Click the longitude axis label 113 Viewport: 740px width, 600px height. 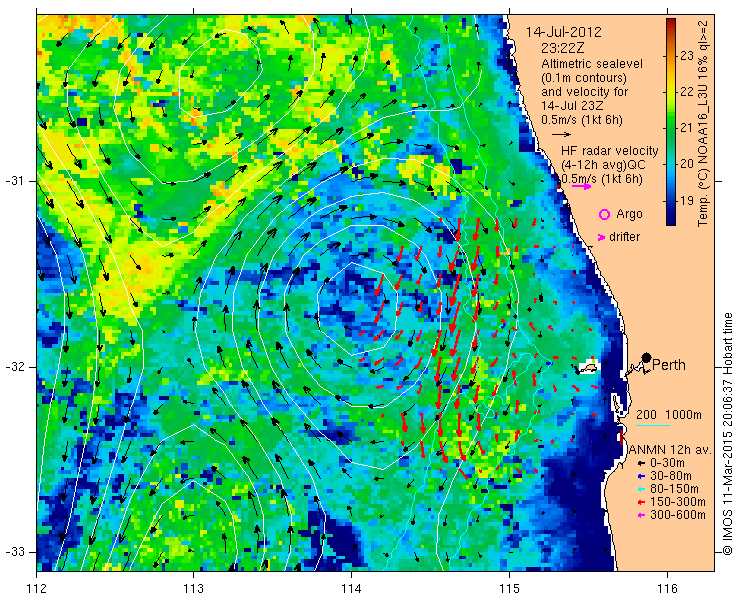(x=193, y=589)
